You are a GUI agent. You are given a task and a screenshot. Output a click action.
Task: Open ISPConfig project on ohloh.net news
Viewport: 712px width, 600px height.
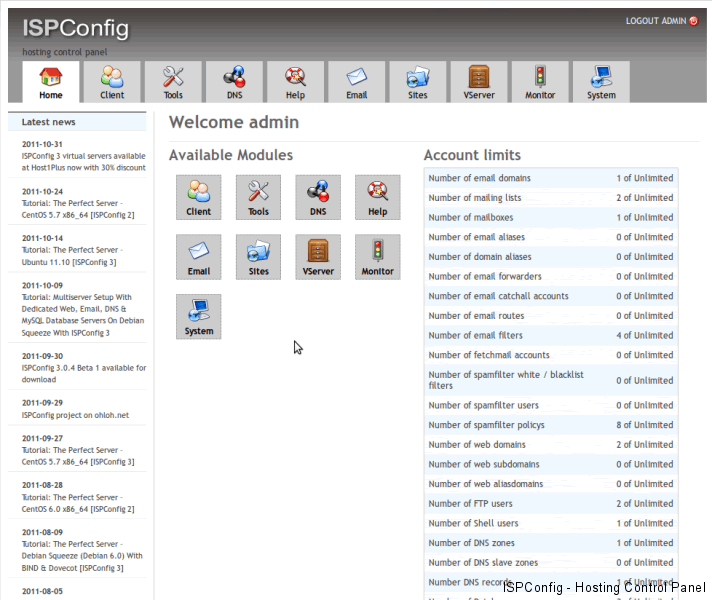point(75,415)
